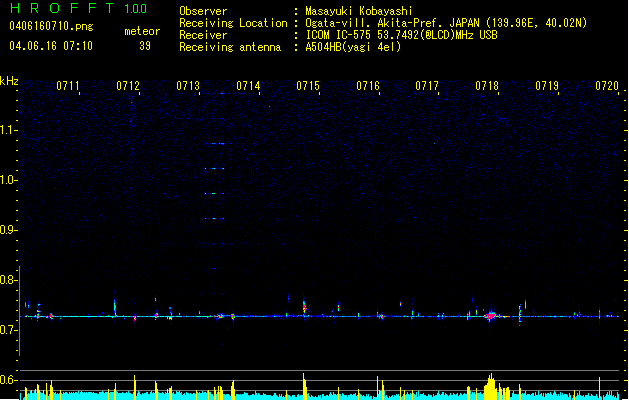This screenshot has height=400, width=629.
Task: Click the 0.9 kHz axis label
Action: coord(9,230)
